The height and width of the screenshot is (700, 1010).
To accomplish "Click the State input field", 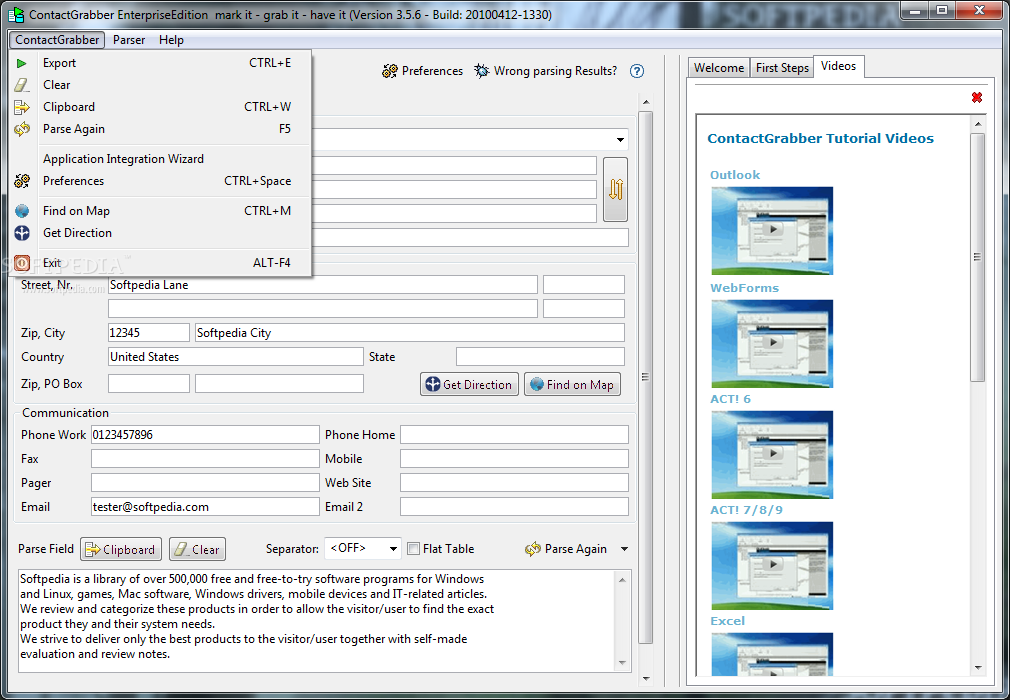I will click(540, 357).
